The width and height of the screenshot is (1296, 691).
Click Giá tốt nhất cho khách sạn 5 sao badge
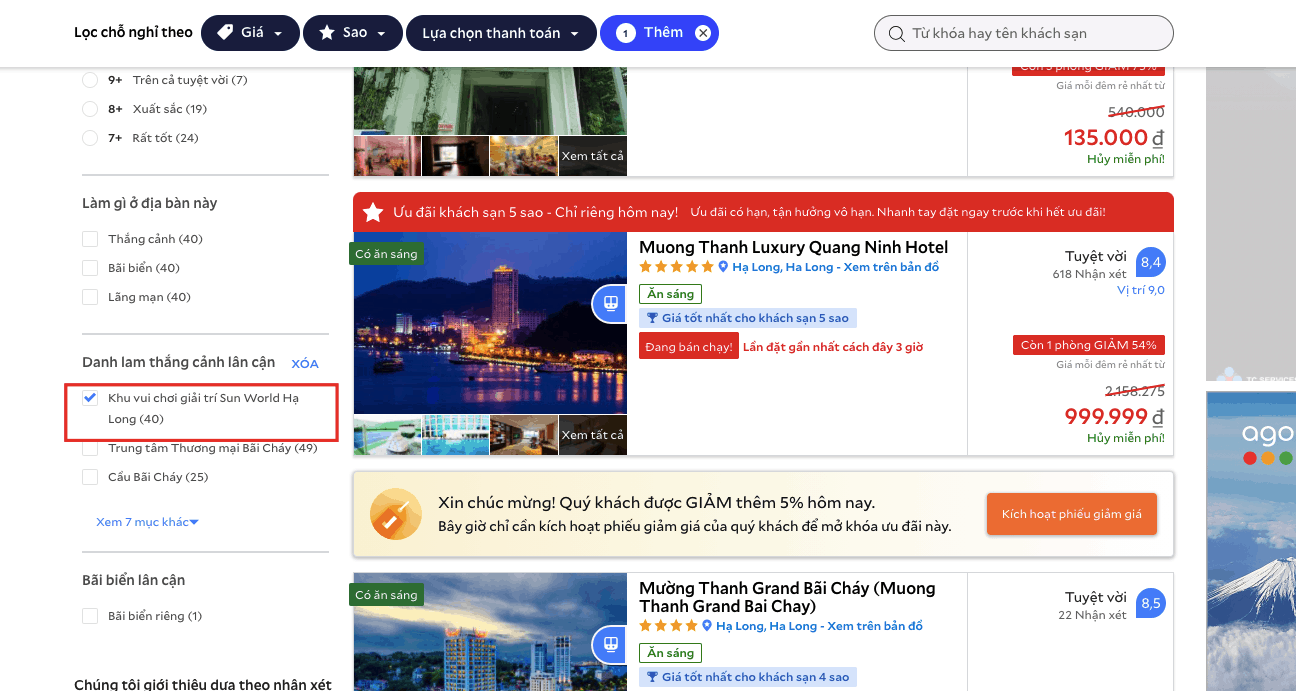pyautogui.click(x=748, y=318)
